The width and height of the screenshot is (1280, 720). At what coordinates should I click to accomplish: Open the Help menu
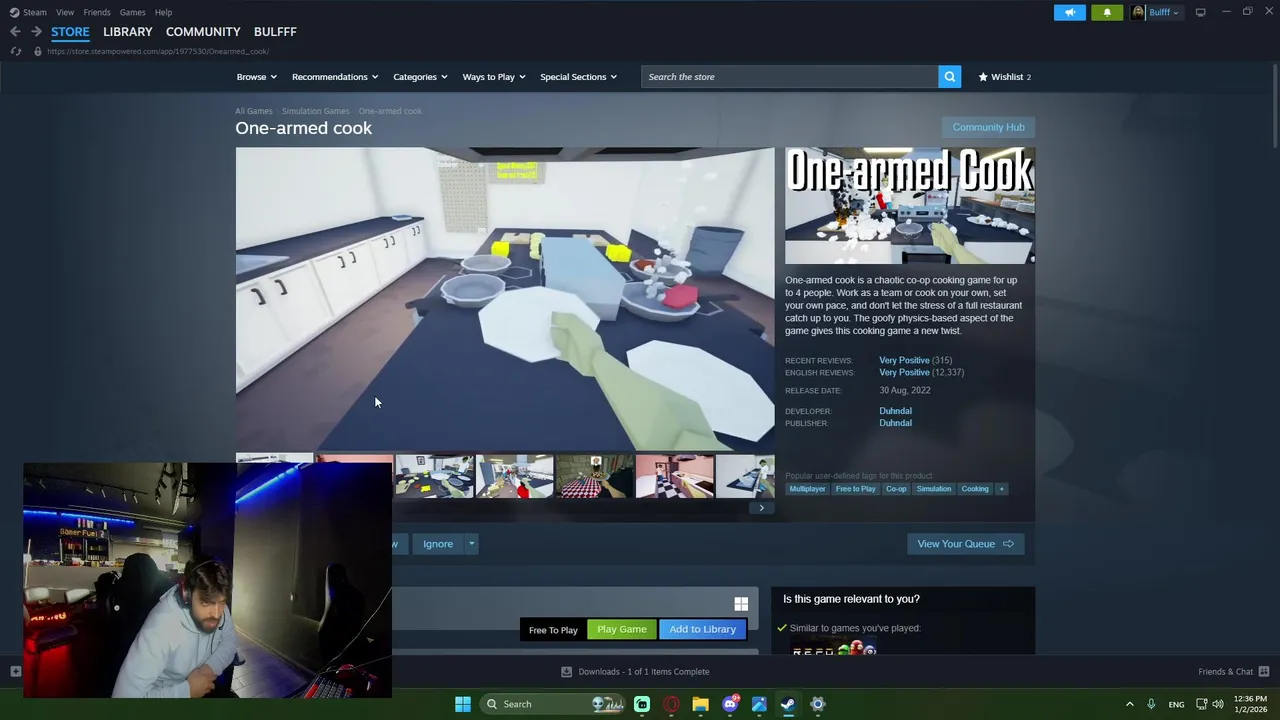[164, 12]
